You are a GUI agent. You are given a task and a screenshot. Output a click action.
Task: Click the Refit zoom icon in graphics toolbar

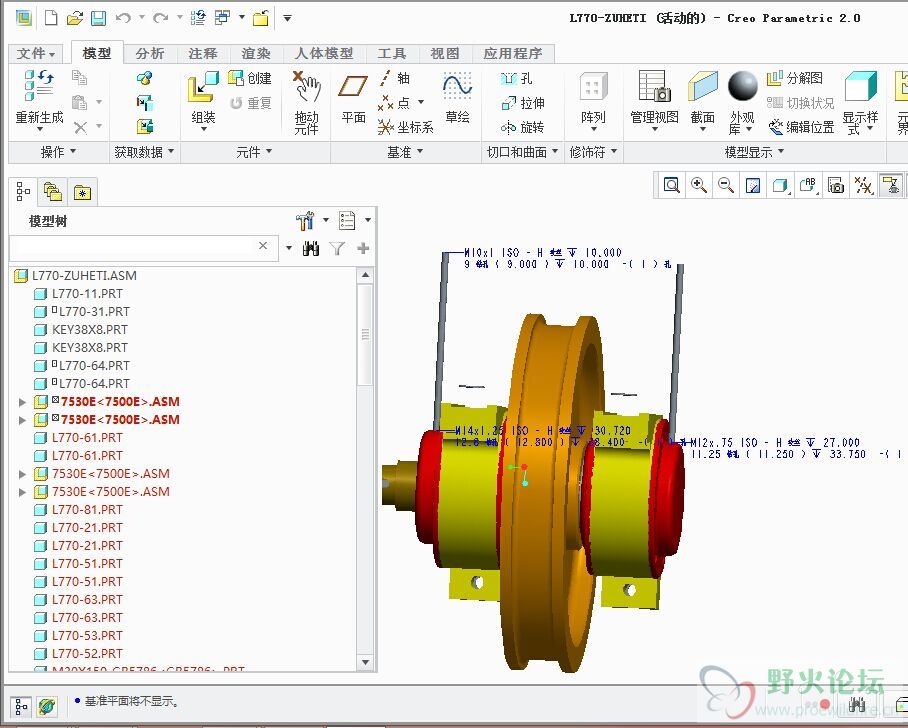(x=671, y=185)
